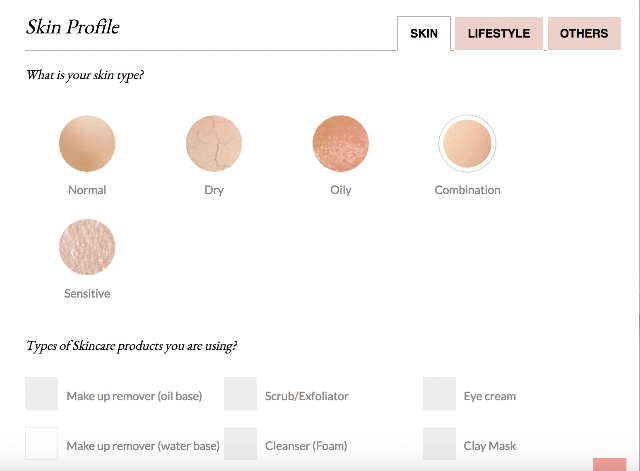Screen dimensions: 640x471
Task: Click the Dry label text
Action: tap(214, 191)
